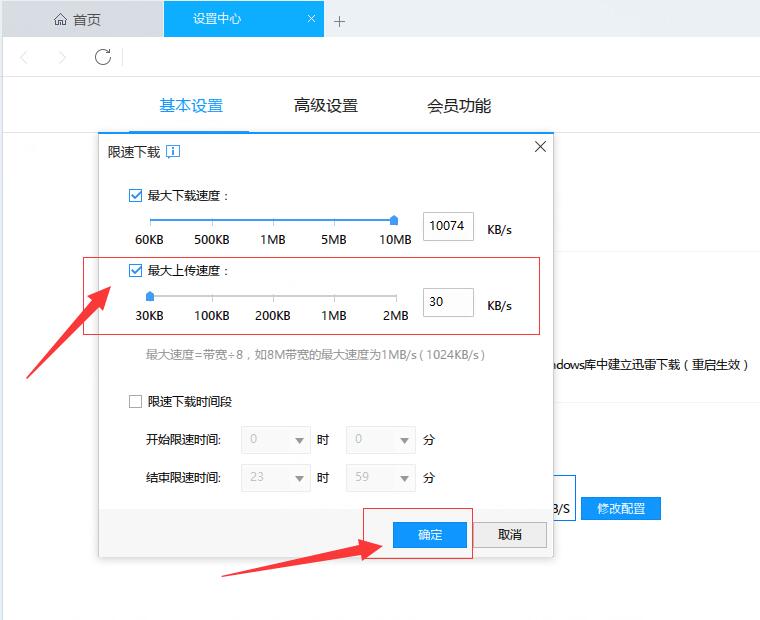Image resolution: width=760 pixels, height=620 pixels.
Task: Click the forward navigation arrow
Action: pos(63,58)
